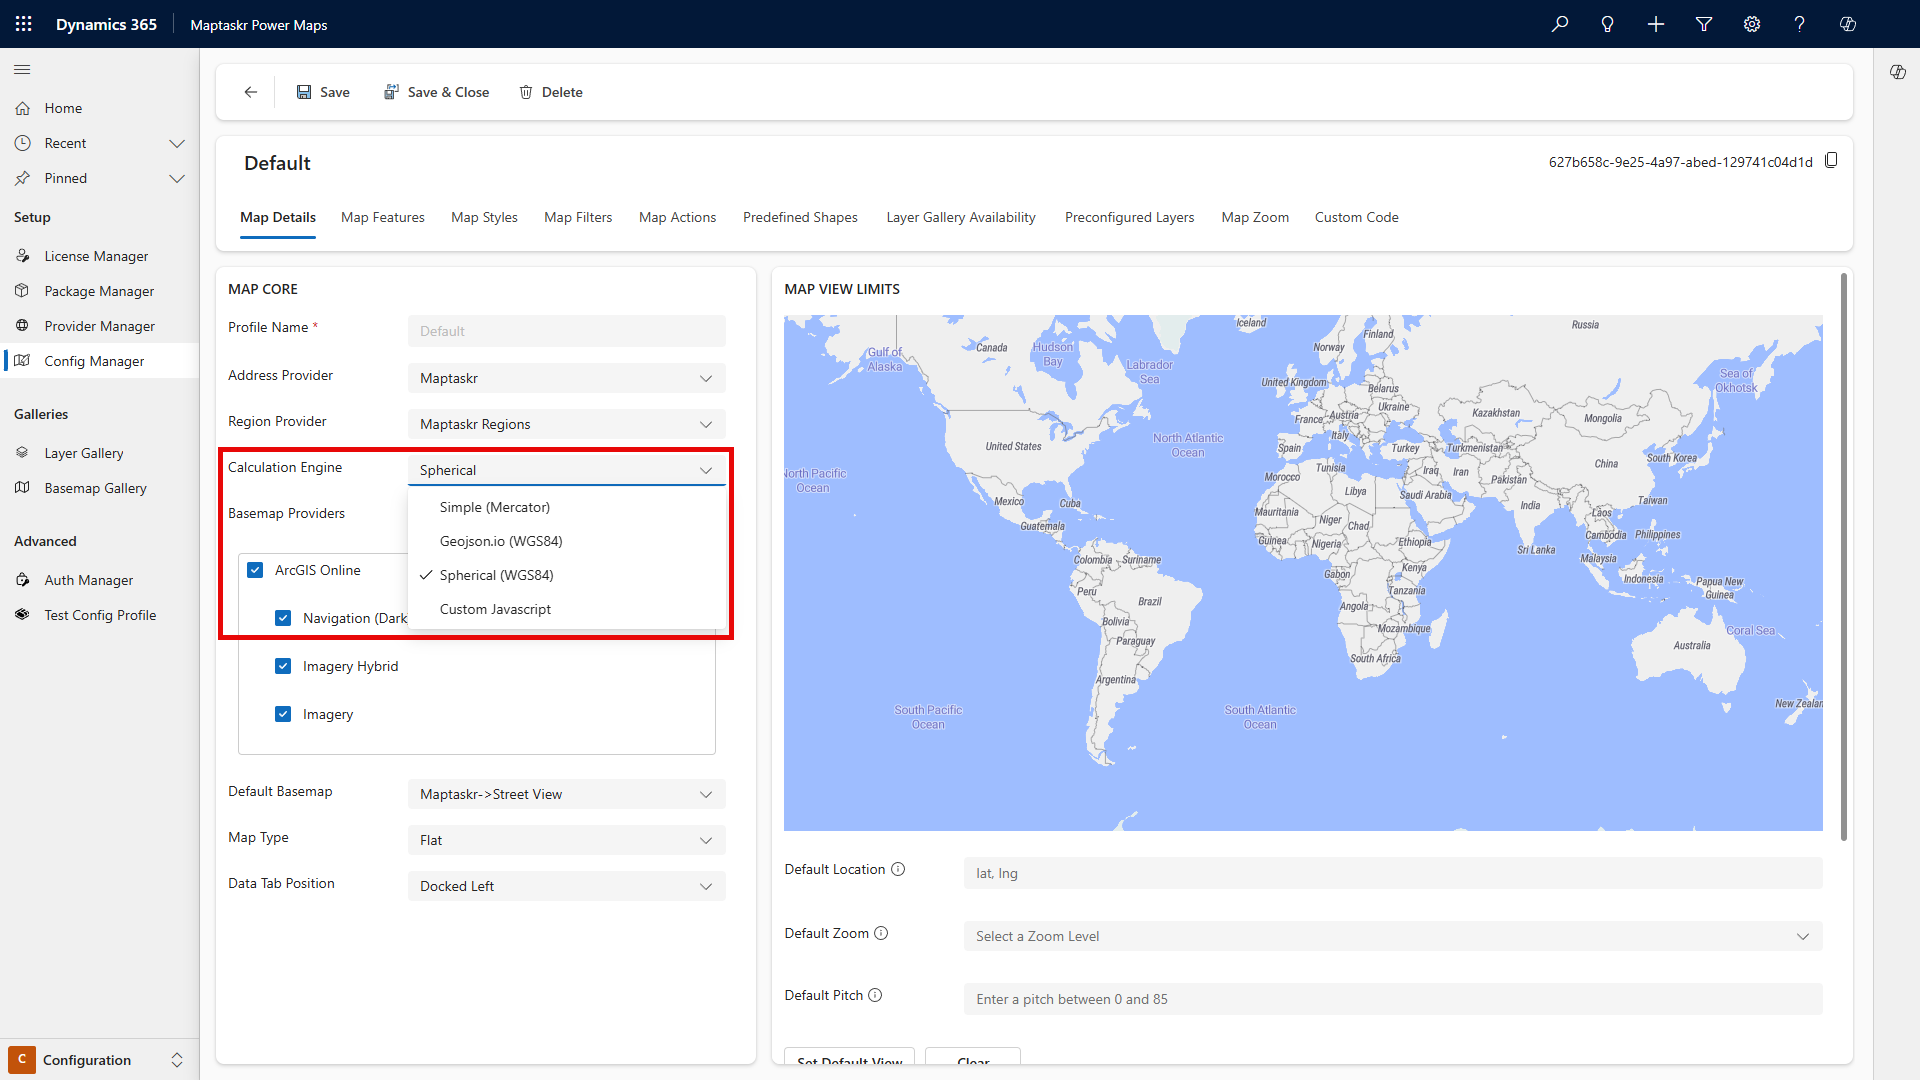This screenshot has width=1920, height=1080.
Task: Copy the record ID with the copy icon
Action: tap(1832, 160)
